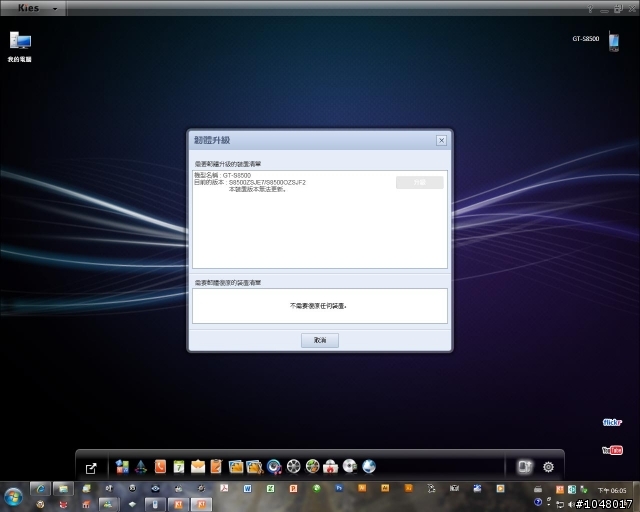This screenshot has height=512, width=640.
Task: Open the Photoshop icon in taskbar
Action: pyautogui.click(x=339, y=488)
